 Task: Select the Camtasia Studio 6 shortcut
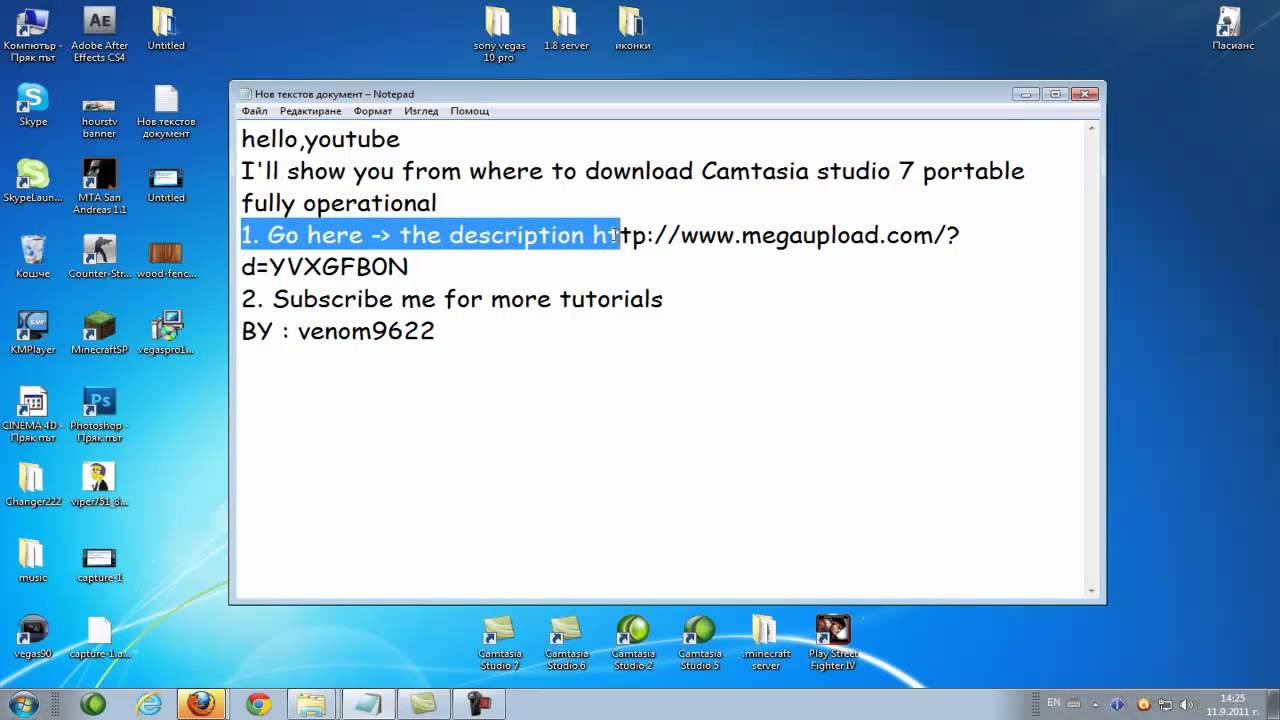[x=566, y=642]
